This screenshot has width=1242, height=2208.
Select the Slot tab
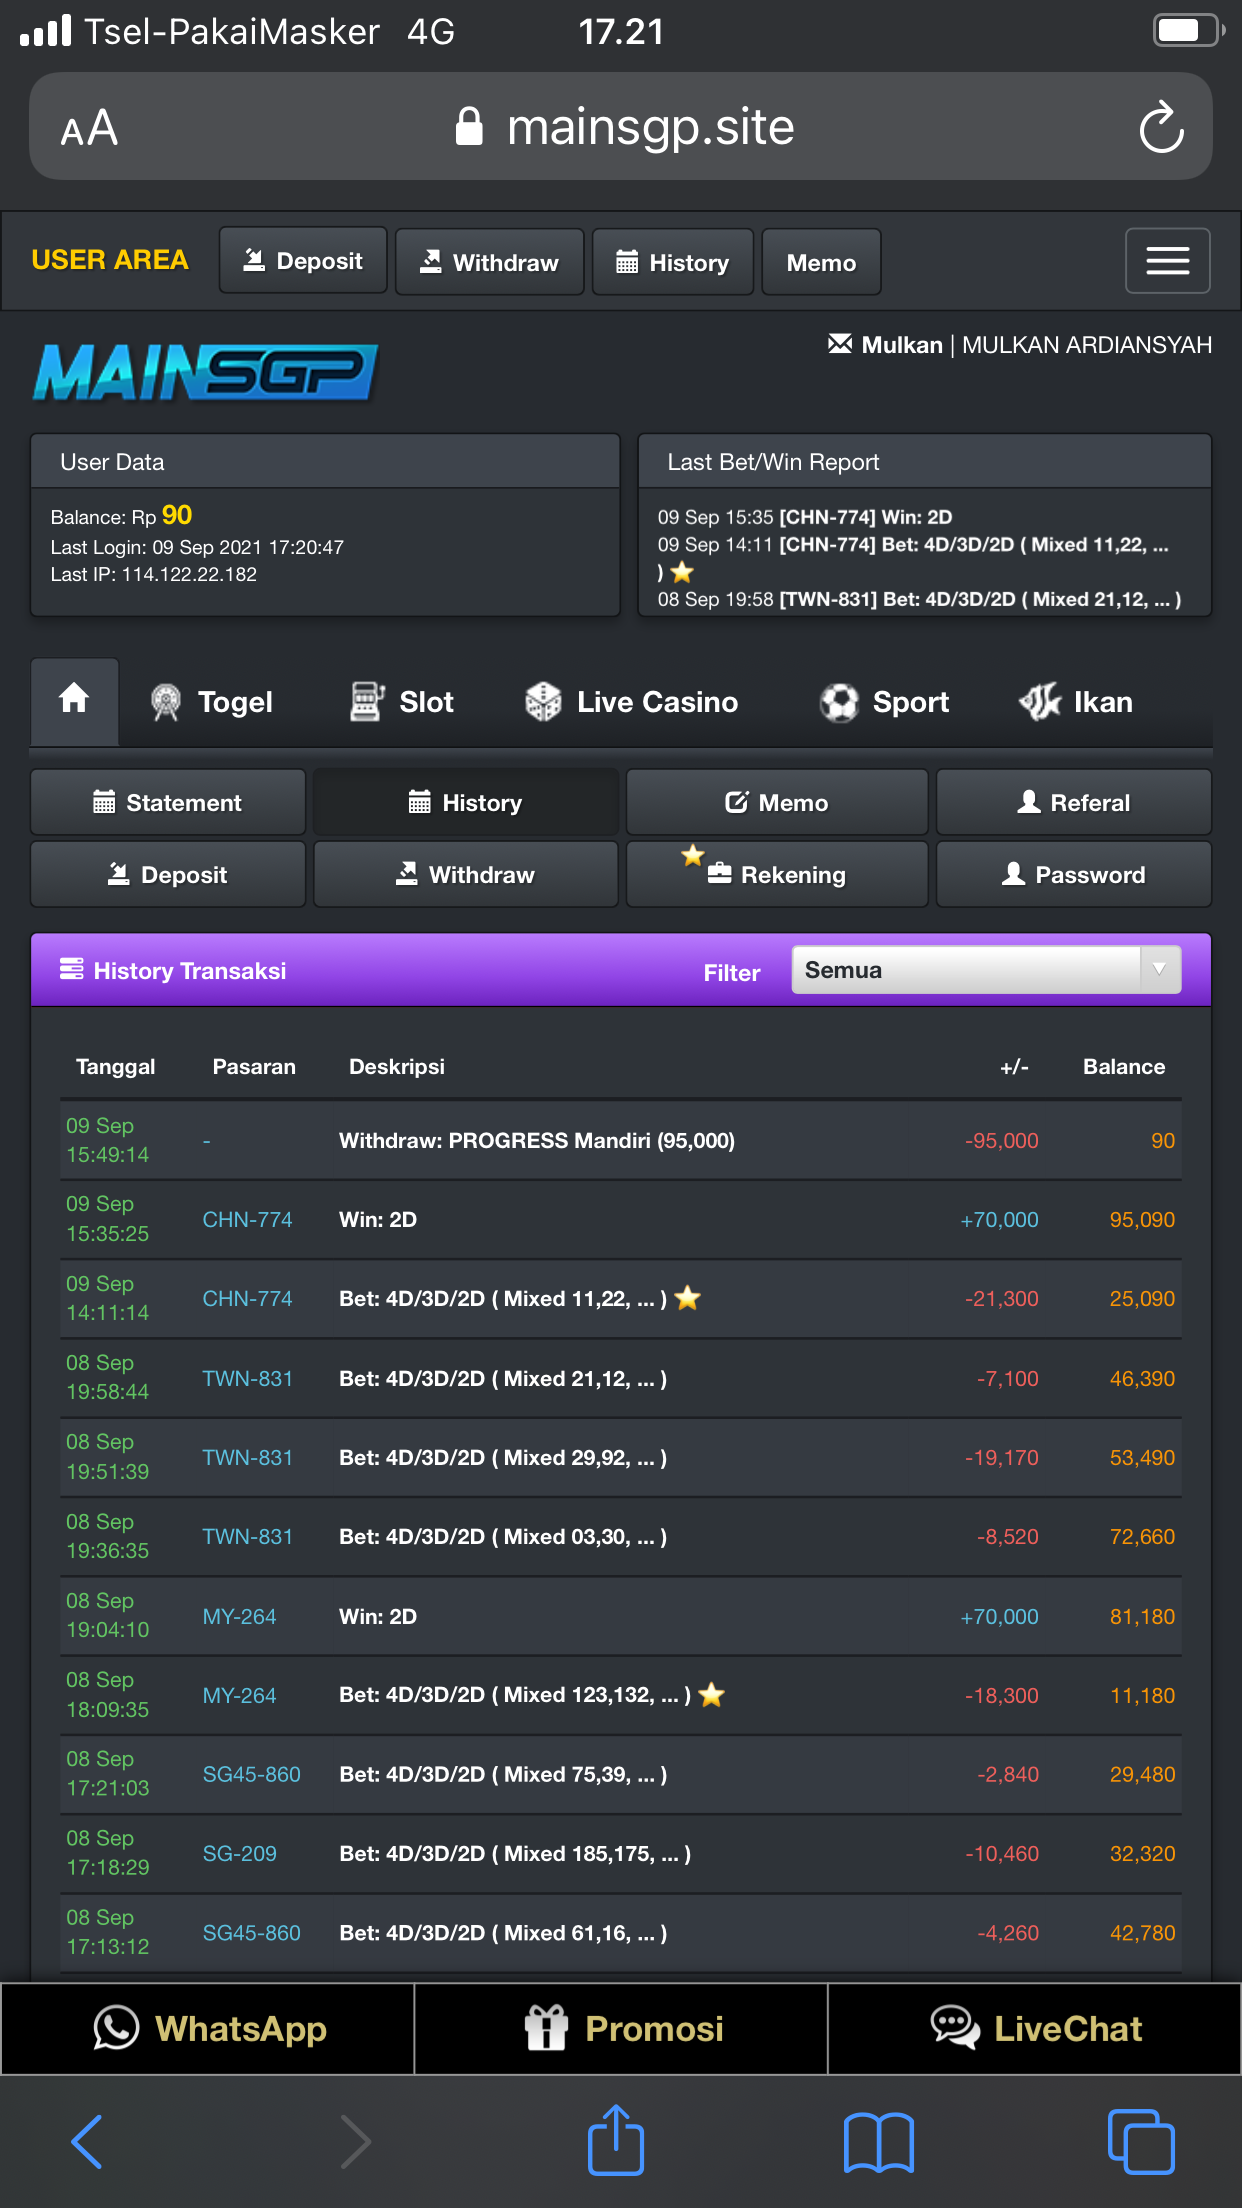click(402, 702)
